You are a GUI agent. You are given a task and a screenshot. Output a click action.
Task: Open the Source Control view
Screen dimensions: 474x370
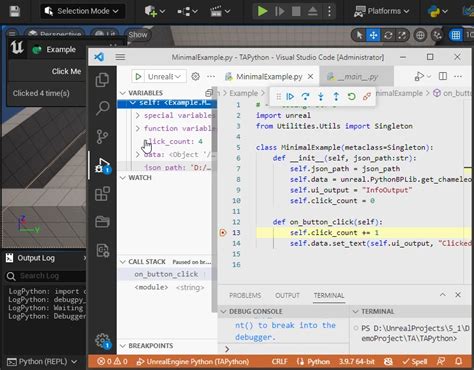[x=102, y=136]
